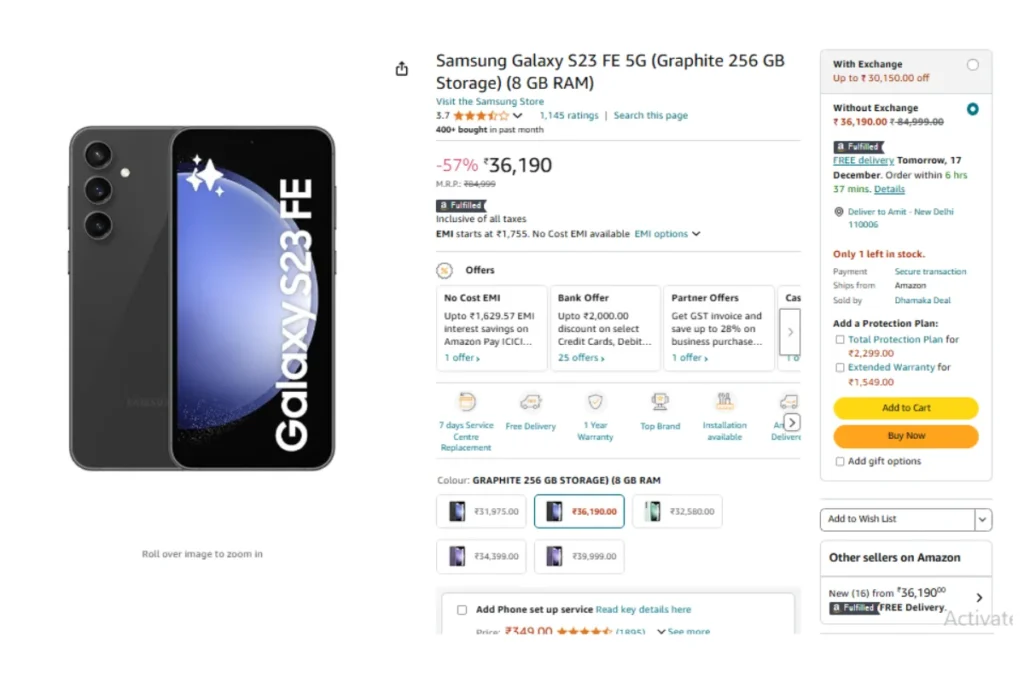Enable Add gift options checkbox
This screenshot has height=683, width=1024.
tap(840, 462)
